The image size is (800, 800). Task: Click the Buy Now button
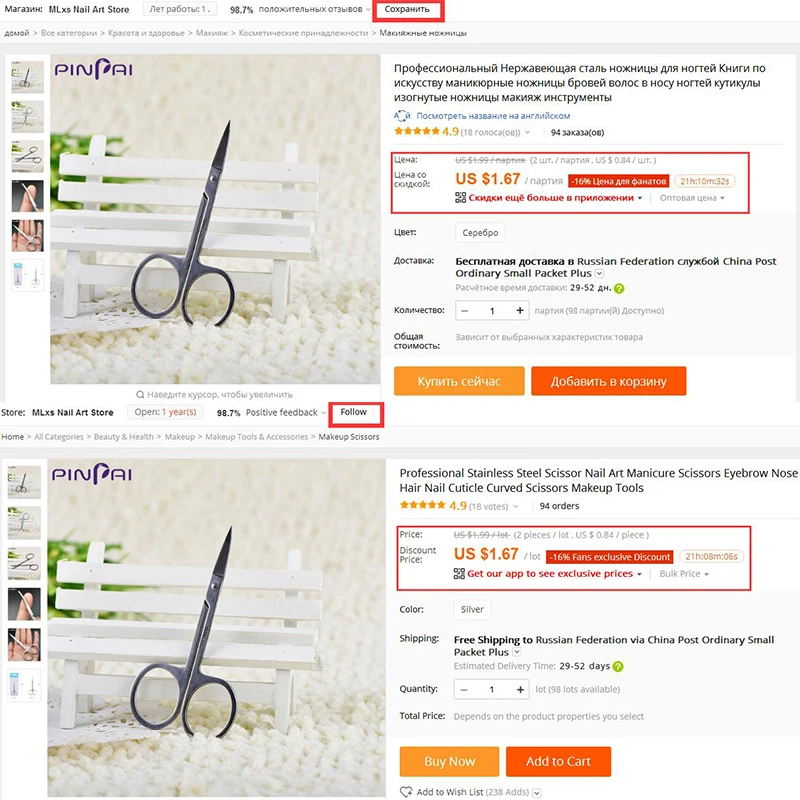click(449, 761)
